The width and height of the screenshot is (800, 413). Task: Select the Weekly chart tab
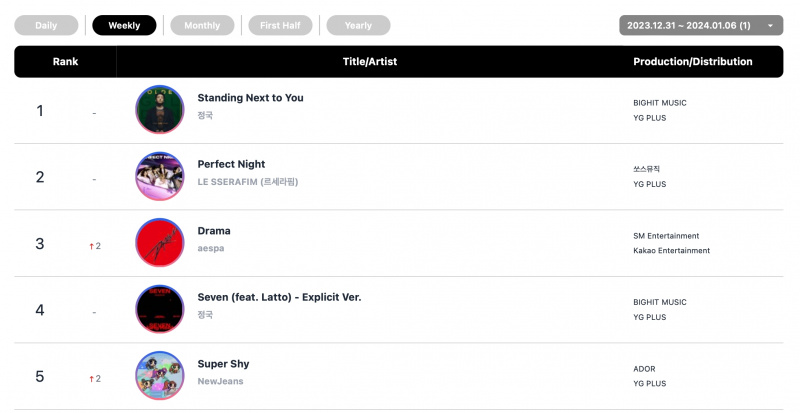pos(124,26)
